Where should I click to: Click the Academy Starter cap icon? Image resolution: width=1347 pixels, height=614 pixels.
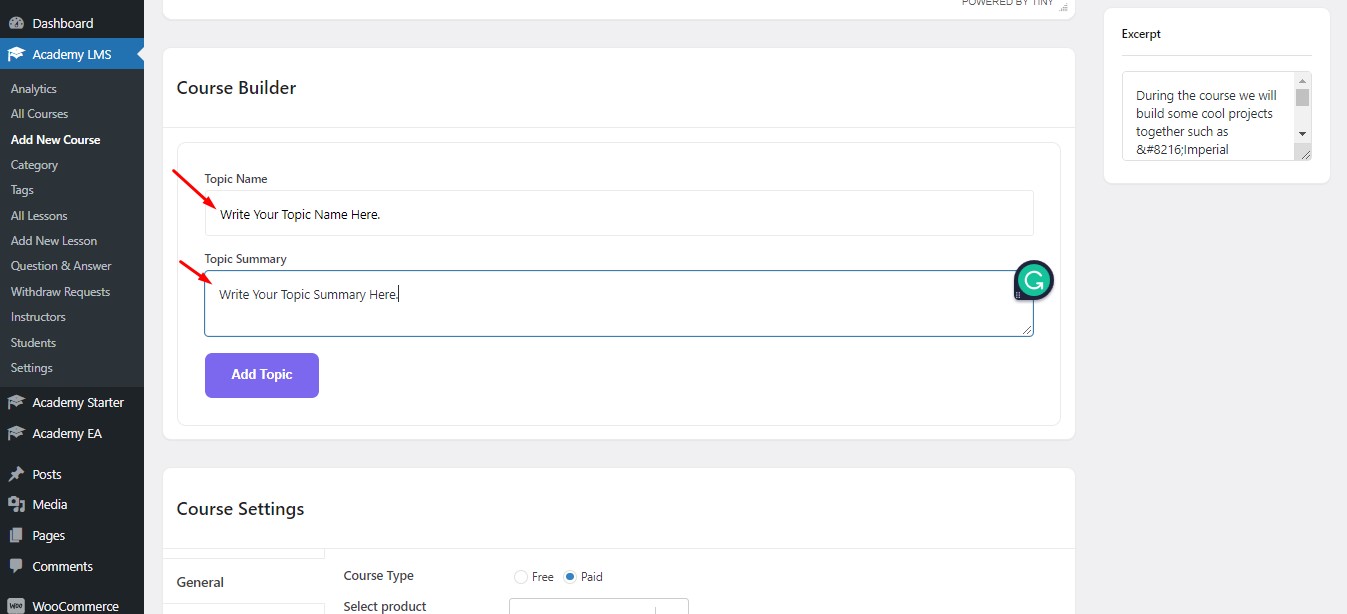point(15,403)
